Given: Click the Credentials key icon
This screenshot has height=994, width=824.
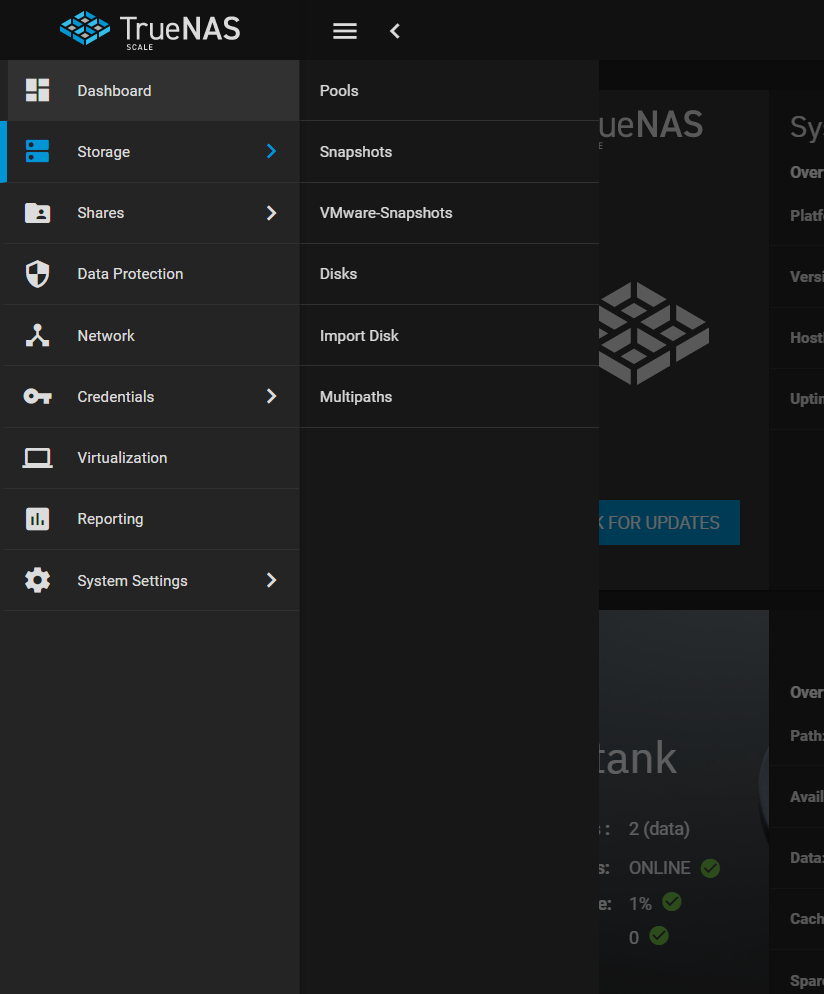Looking at the screenshot, I should tap(37, 396).
